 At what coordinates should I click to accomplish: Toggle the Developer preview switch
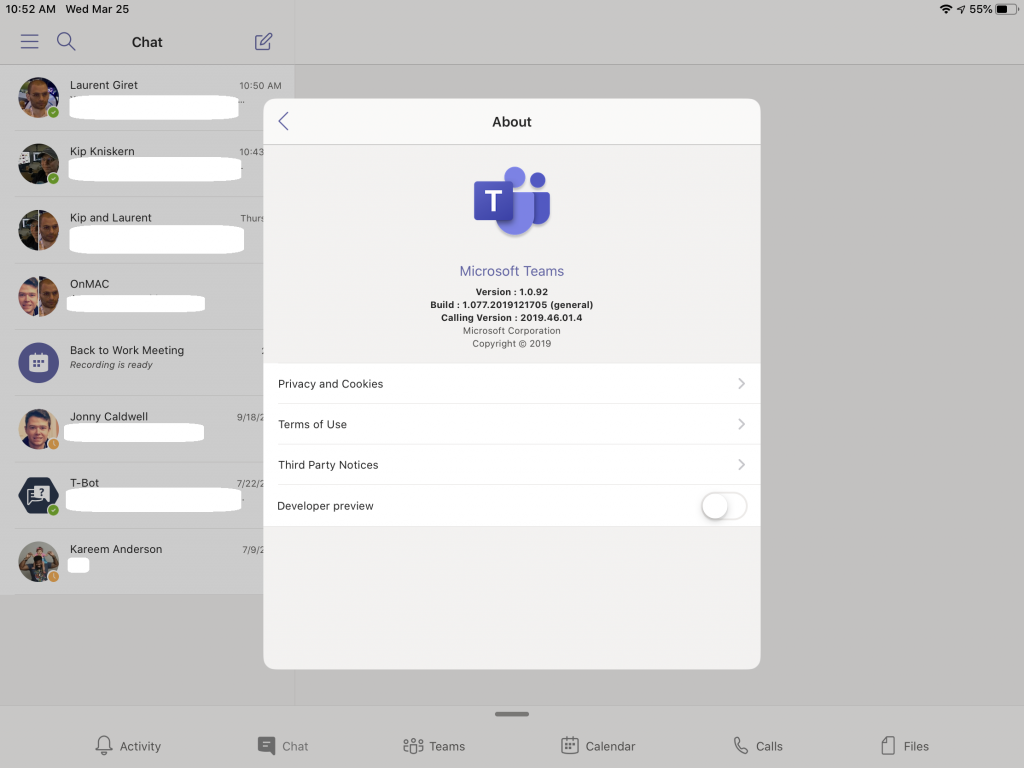[724, 506]
